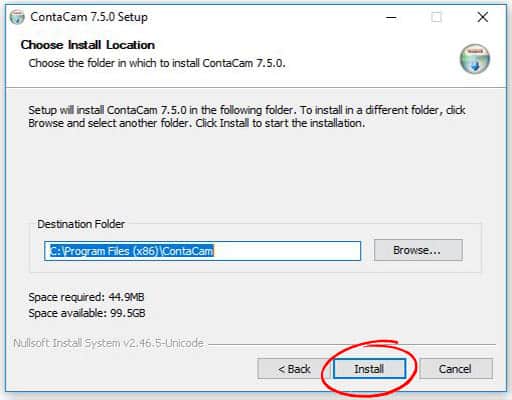
Task: Minimize the ContaCam Setup window
Action: point(391,17)
